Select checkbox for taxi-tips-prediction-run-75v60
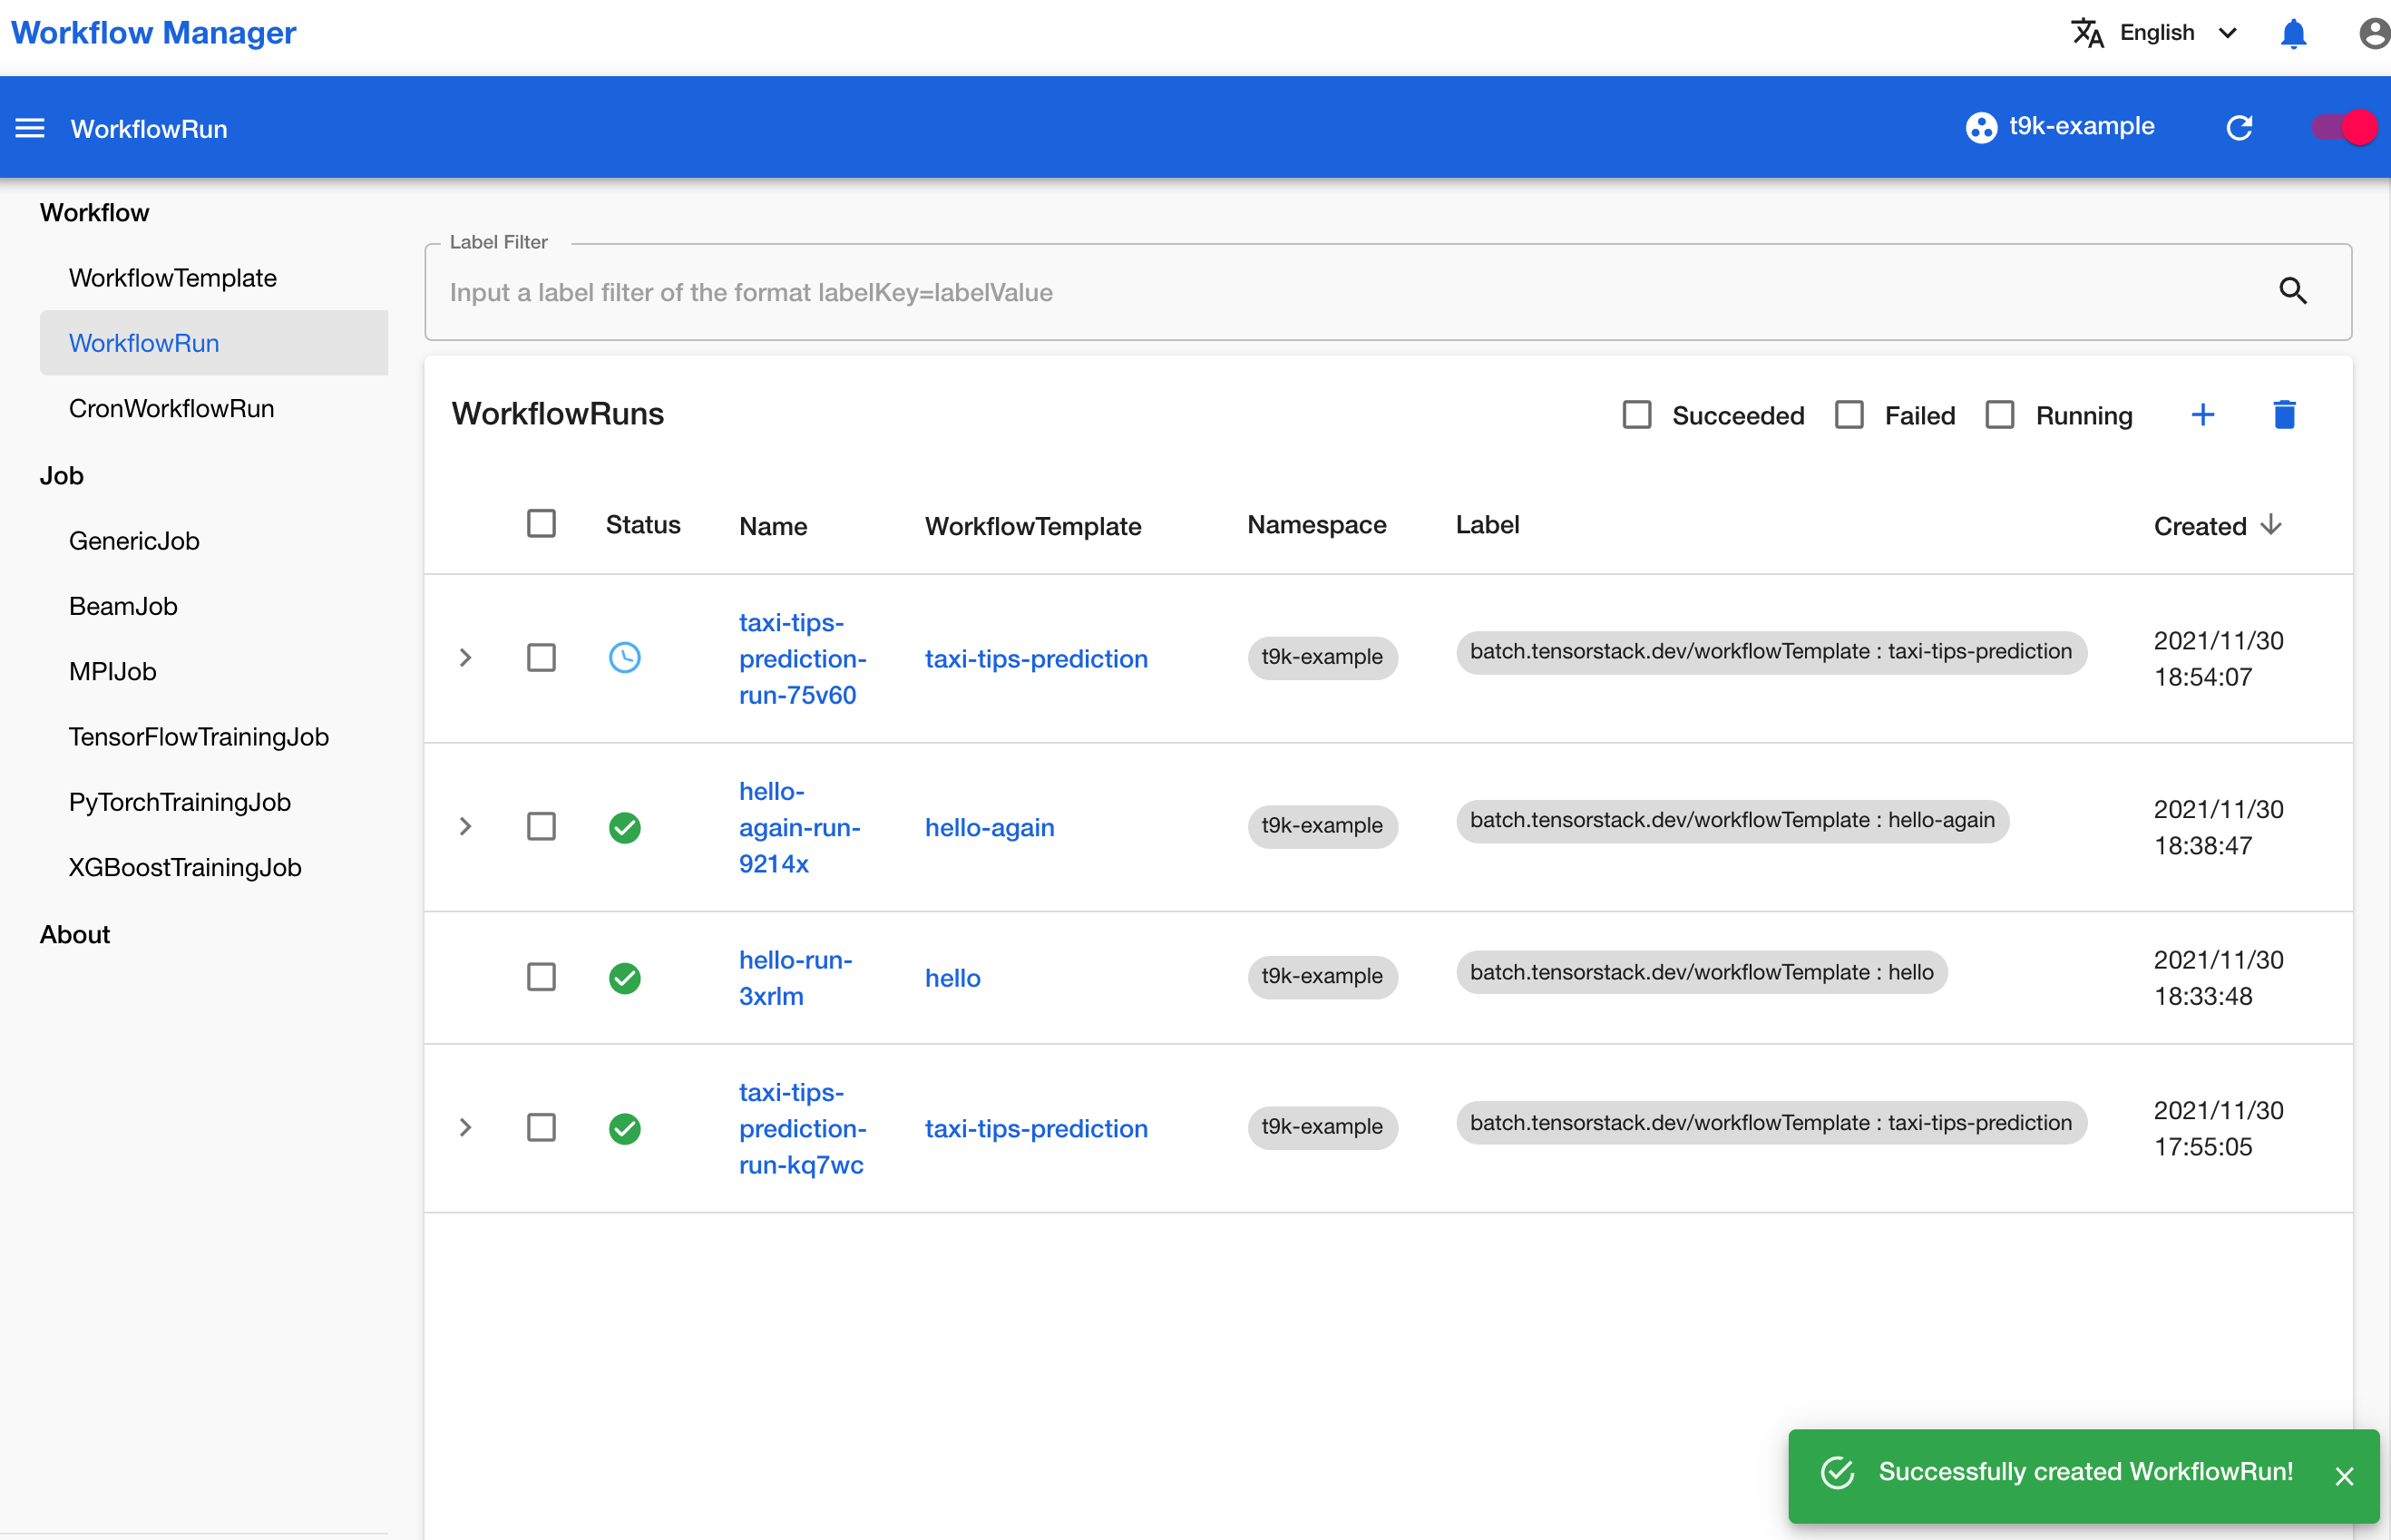 click(x=541, y=658)
